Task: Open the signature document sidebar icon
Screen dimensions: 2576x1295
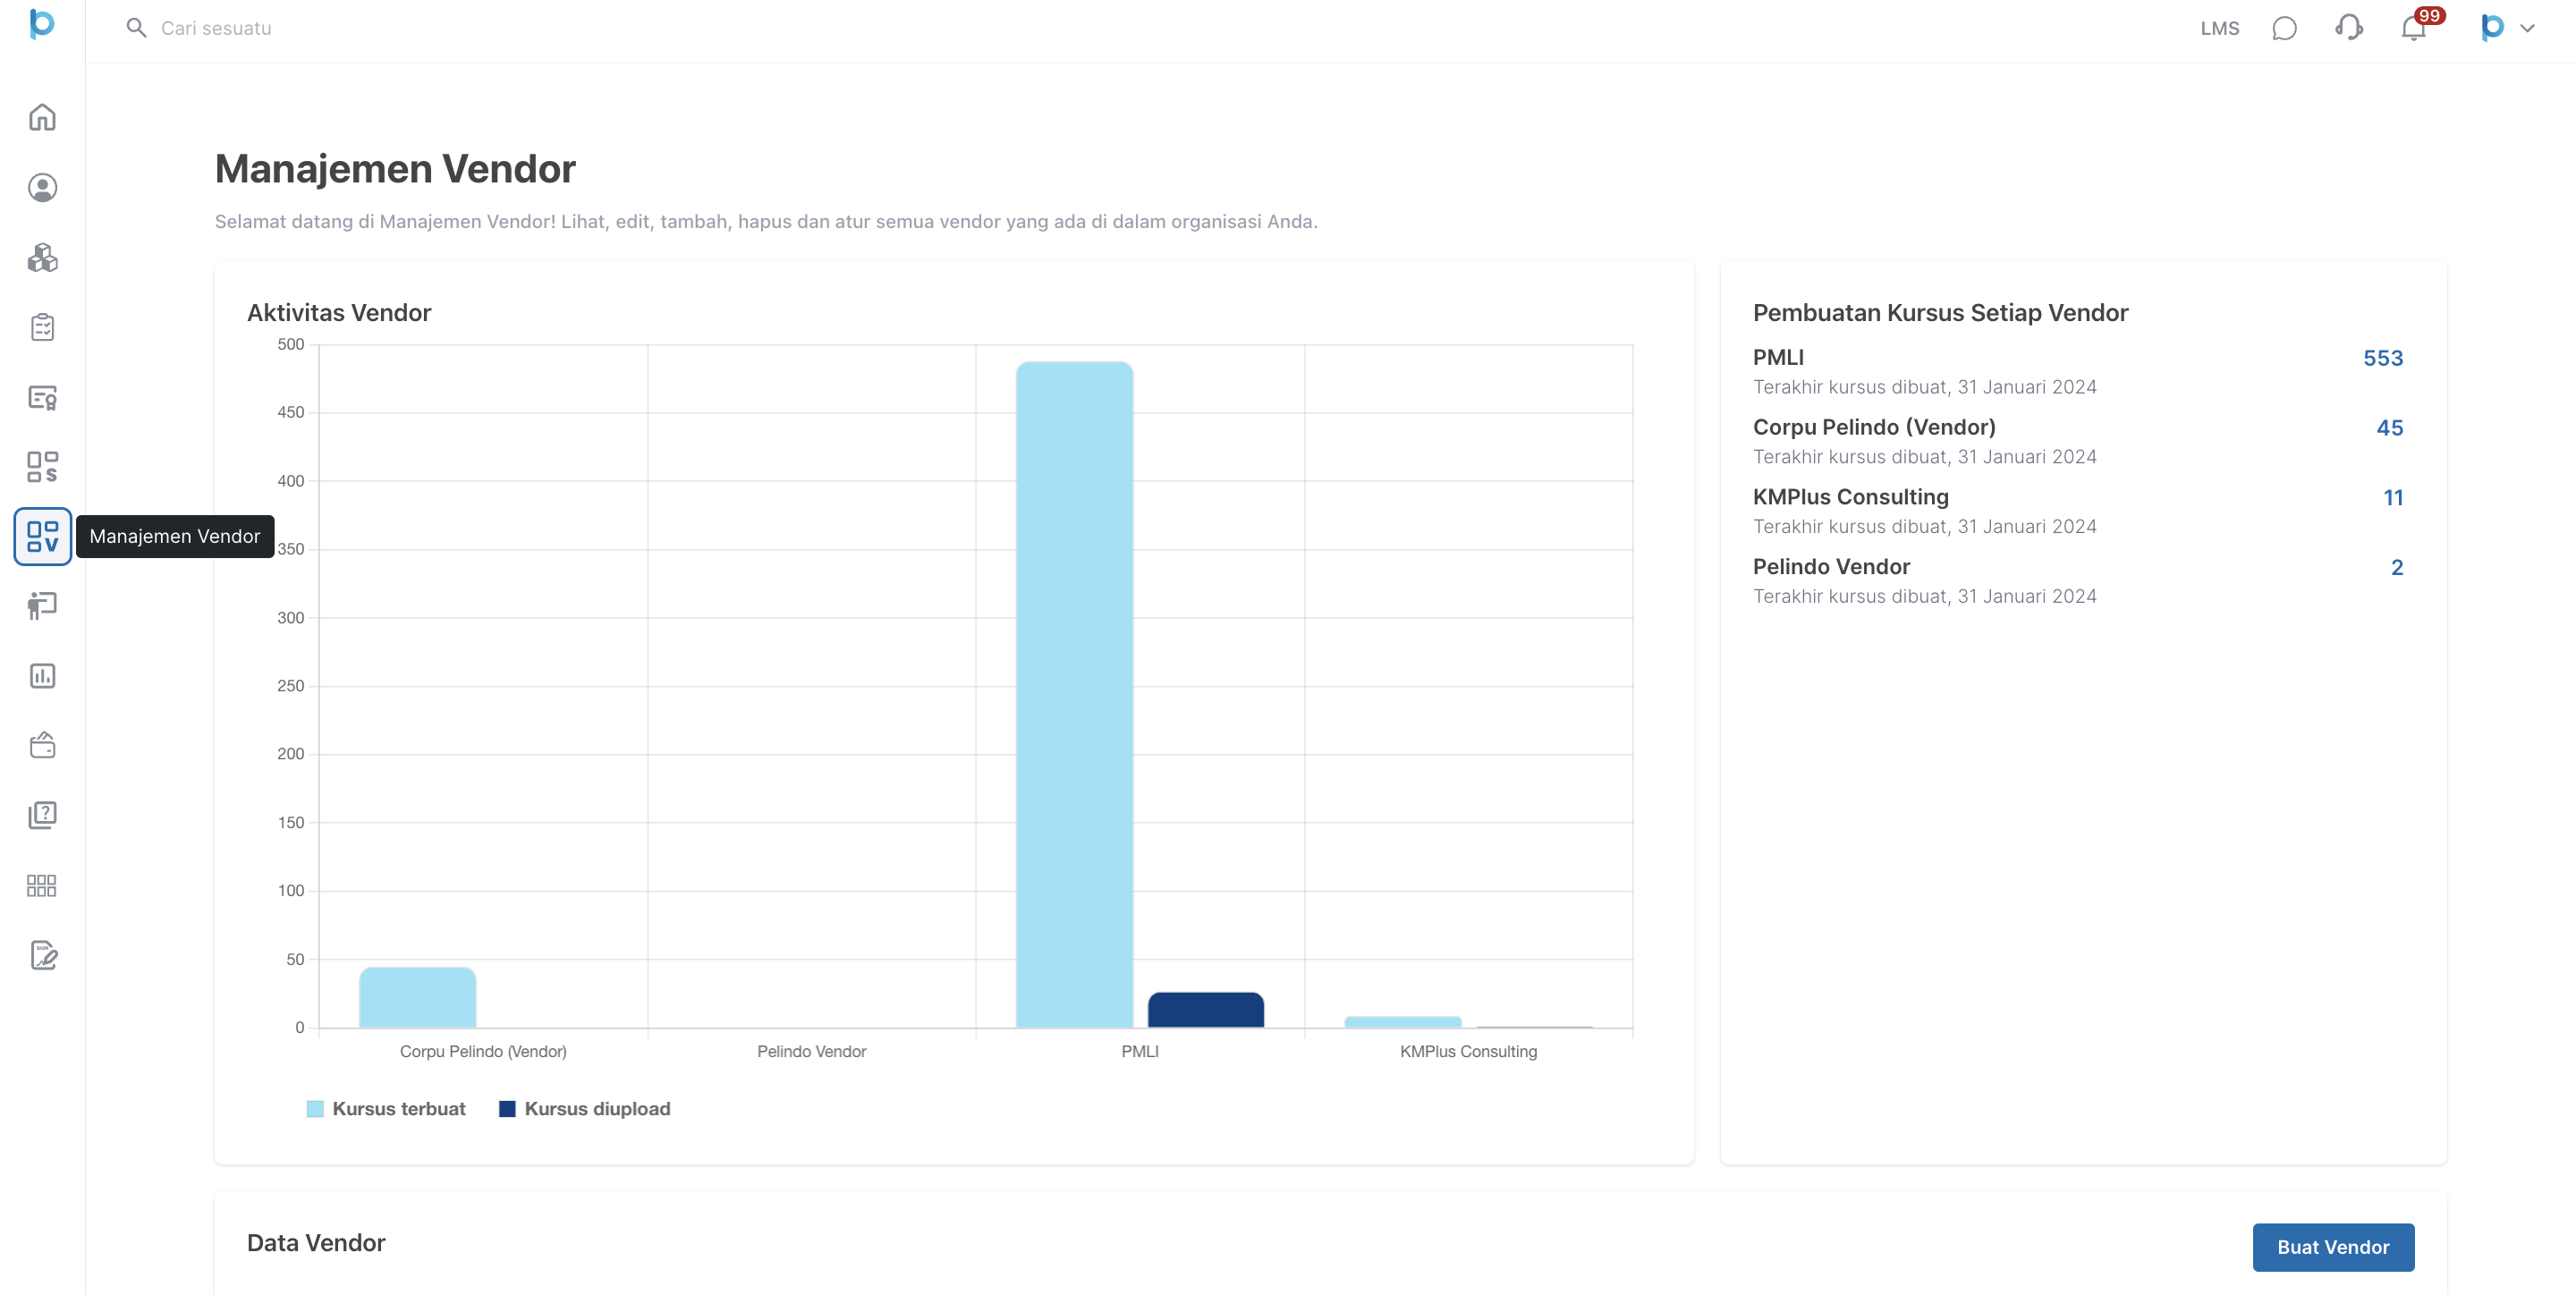Action: [x=42, y=955]
